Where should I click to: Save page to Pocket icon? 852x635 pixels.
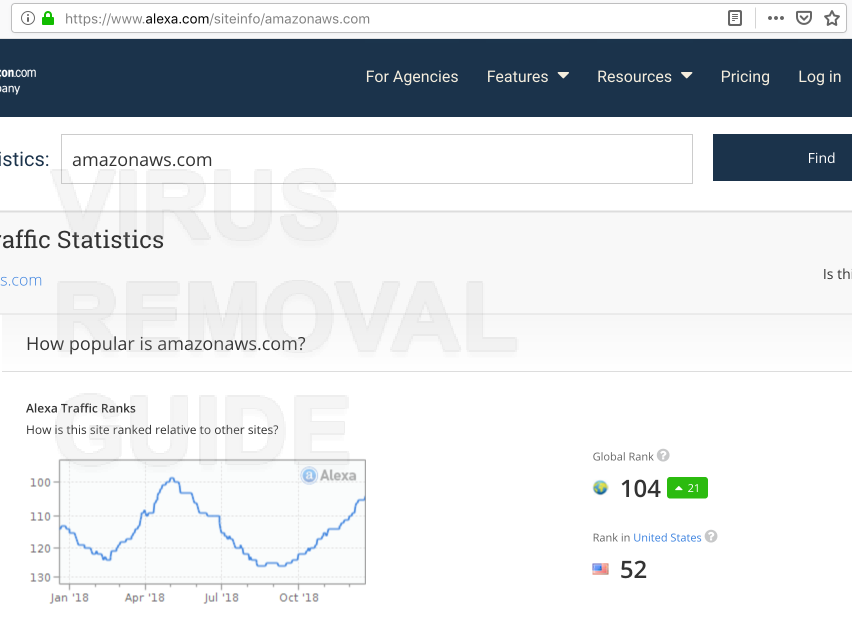pyautogui.click(x=804, y=18)
